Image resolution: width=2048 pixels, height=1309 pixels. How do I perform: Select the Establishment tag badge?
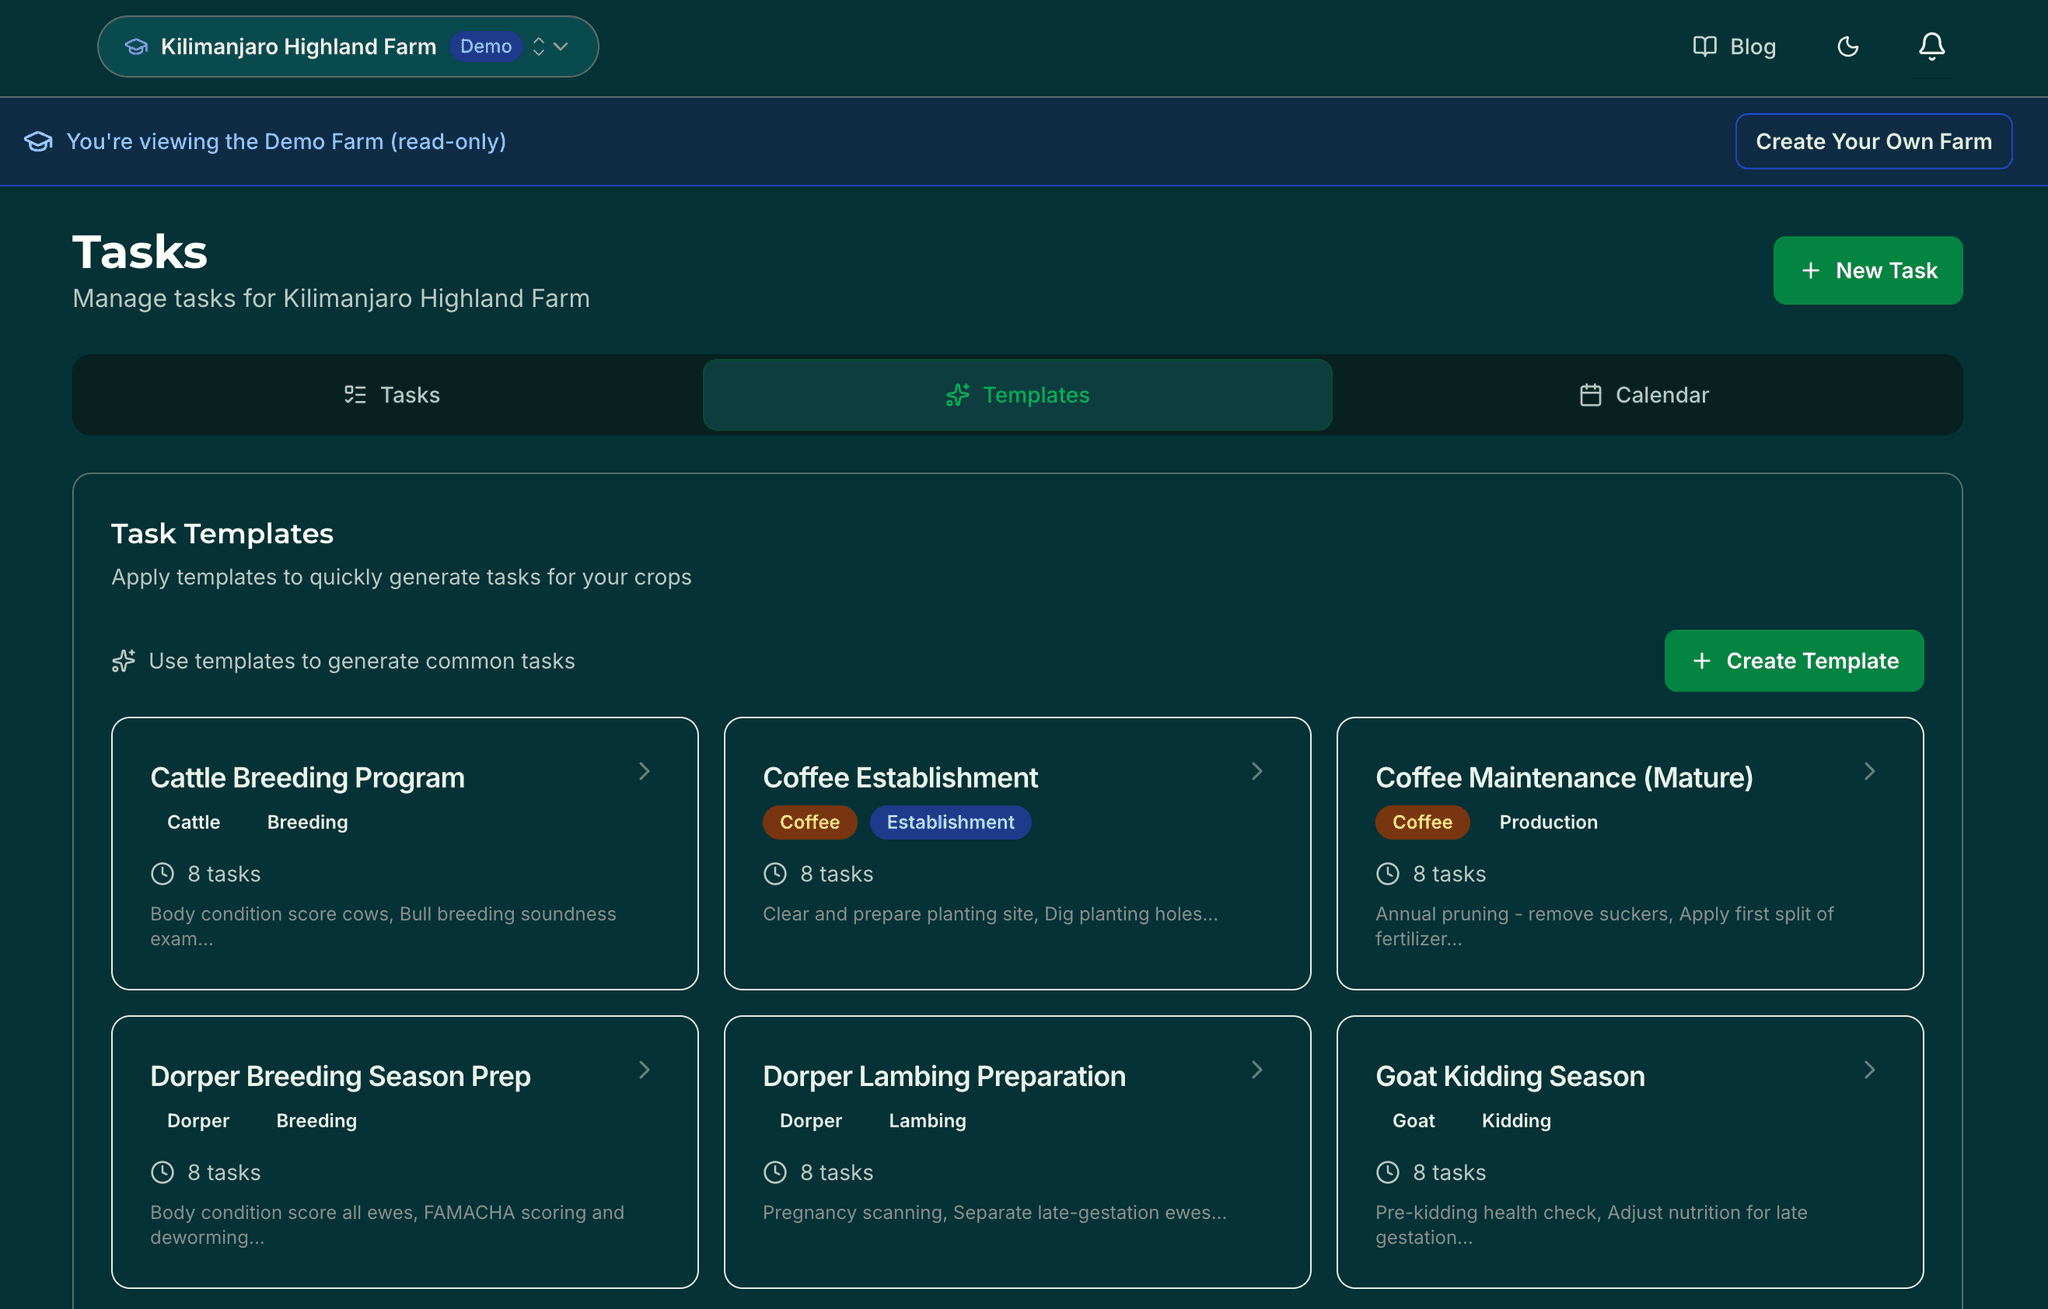click(x=950, y=822)
